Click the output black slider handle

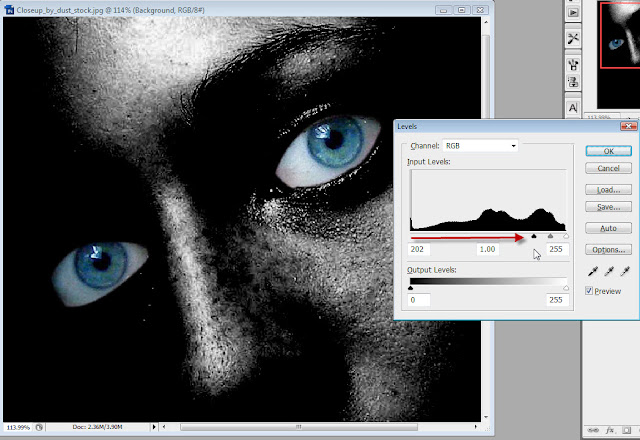point(411,288)
